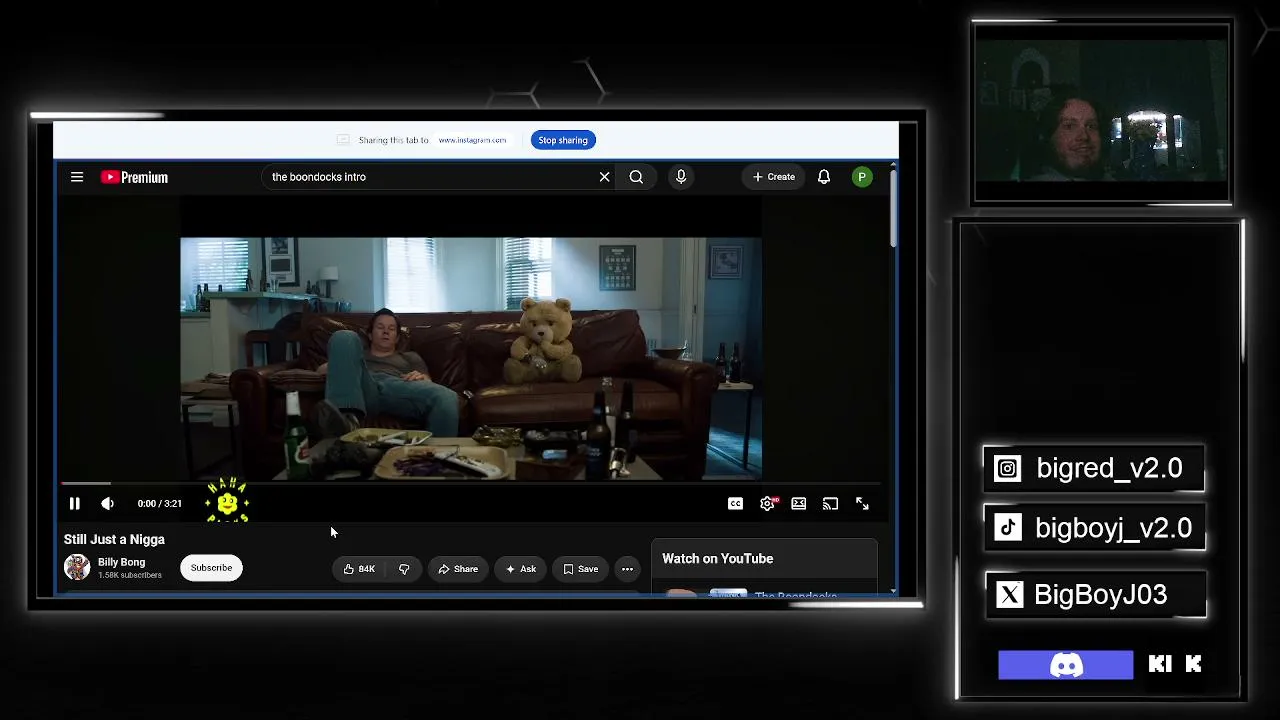Click the video frame showing the couch scene
Viewport: 1280px width, 720px height.
coord(470,358)
